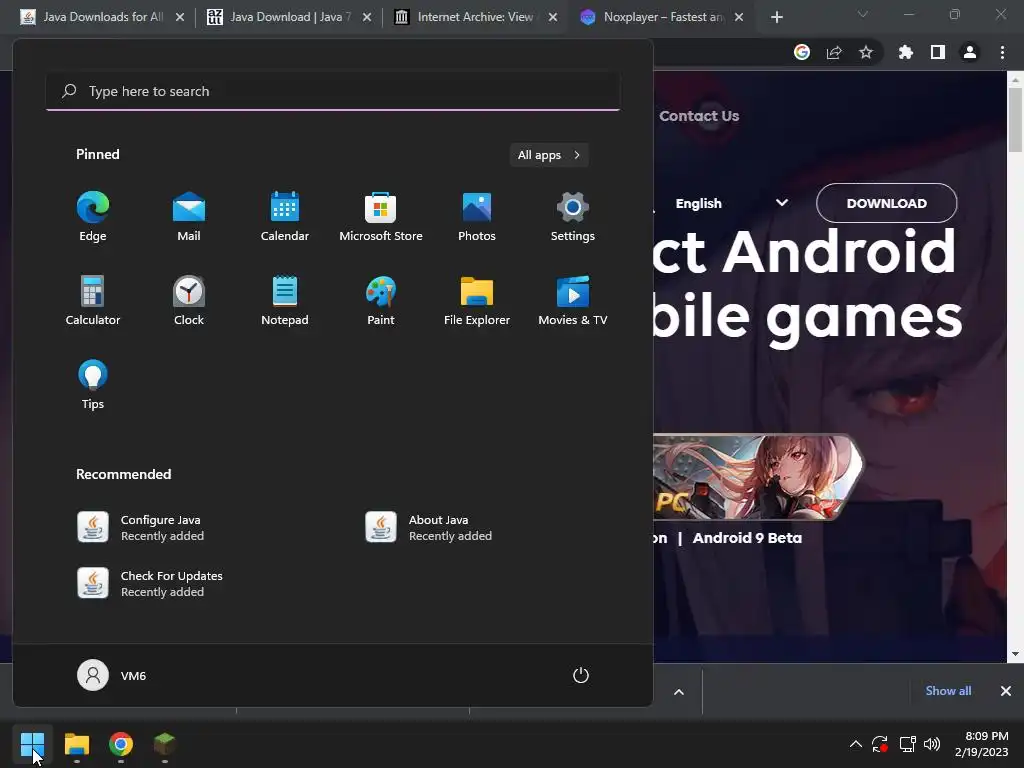Click the anime game banner thumbnail
The image size is (1024, 768).
coord(758,477)
